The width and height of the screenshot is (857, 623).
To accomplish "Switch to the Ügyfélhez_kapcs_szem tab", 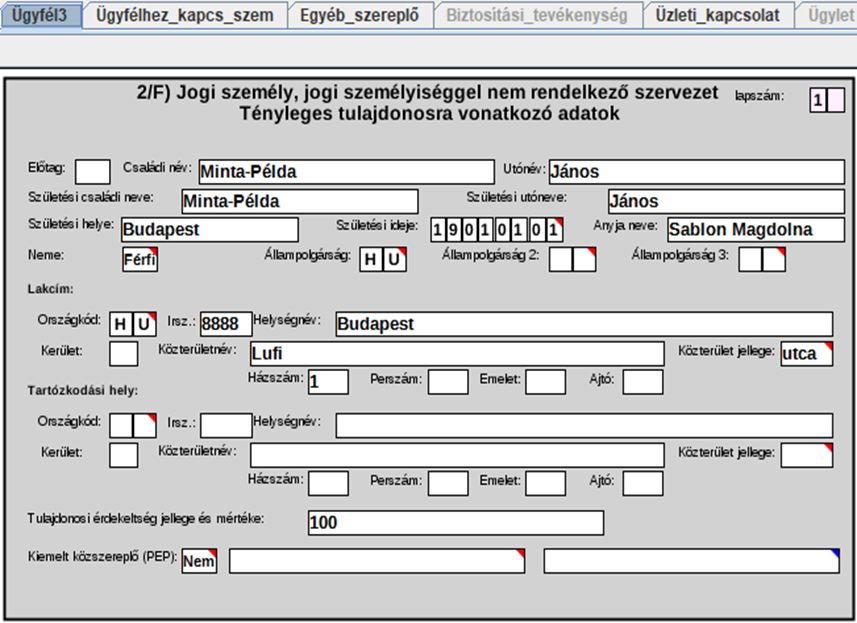I will pos(187,15).
